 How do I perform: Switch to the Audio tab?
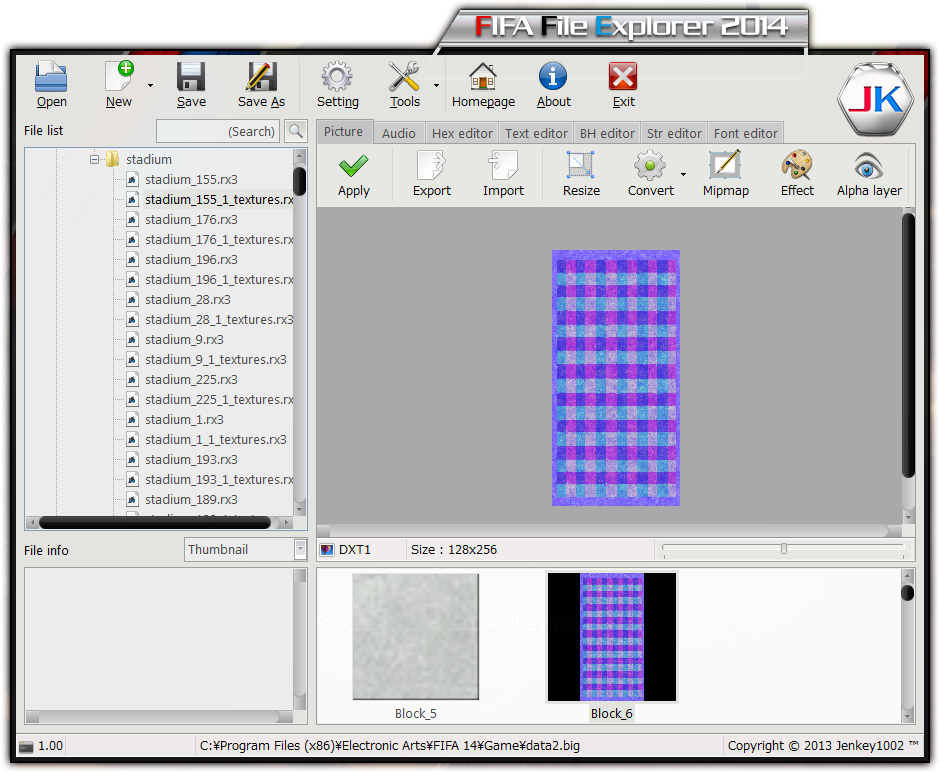pyautogui.click(x=399, y=133)
